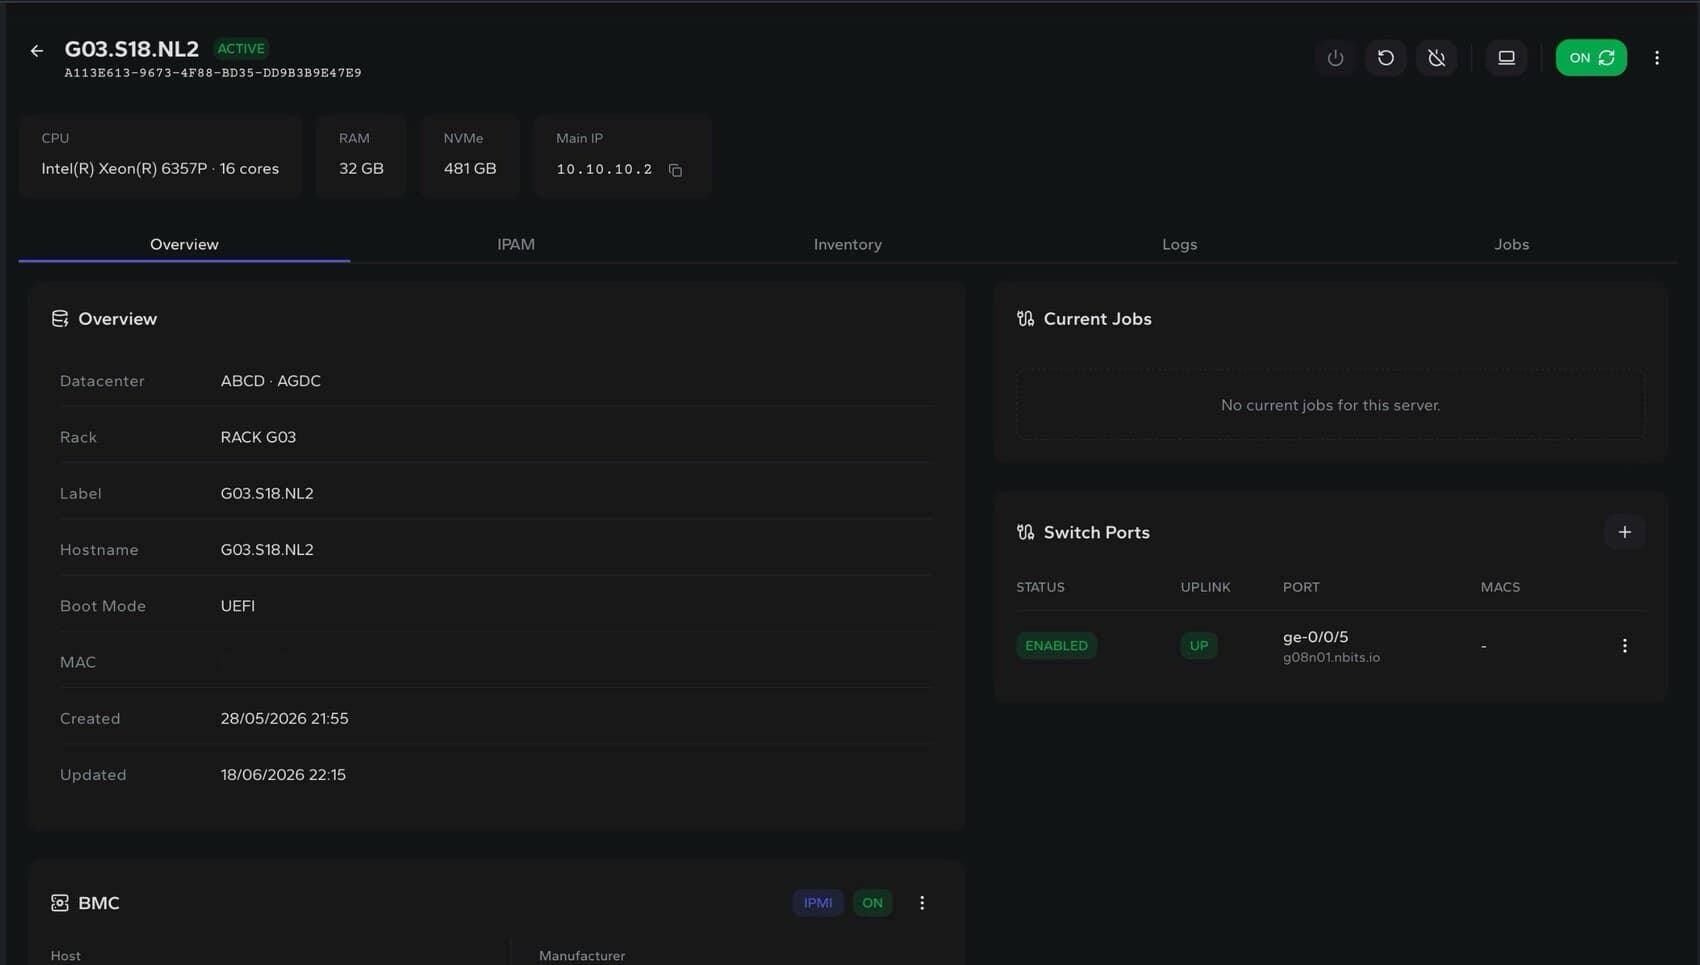The height and width of the screenshot is (965, 1700).
Task: Select the server UUID text
Action: coord(213,73)
